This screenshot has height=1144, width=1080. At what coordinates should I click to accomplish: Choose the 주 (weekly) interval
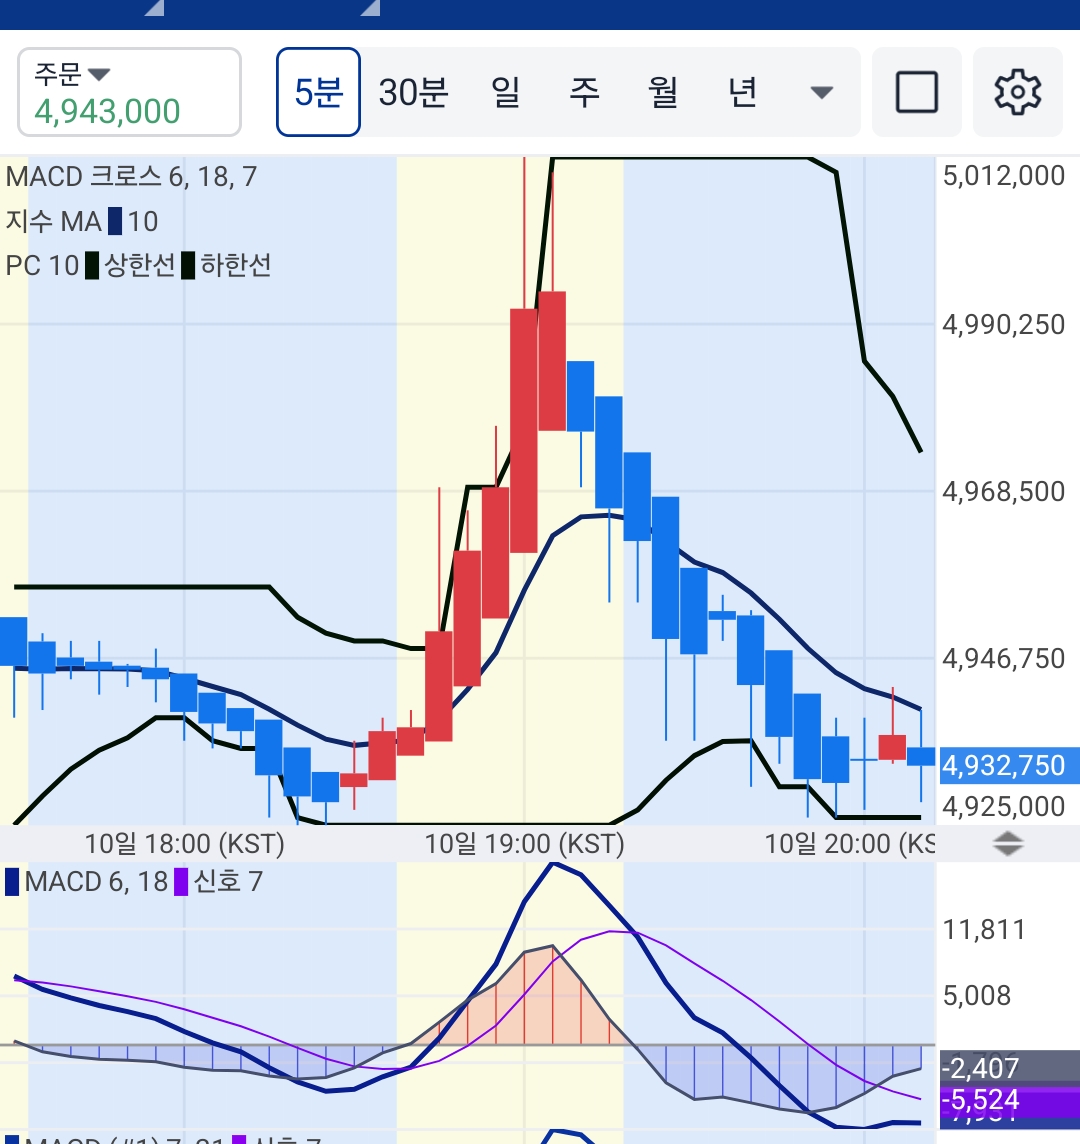tap(584, 92)
